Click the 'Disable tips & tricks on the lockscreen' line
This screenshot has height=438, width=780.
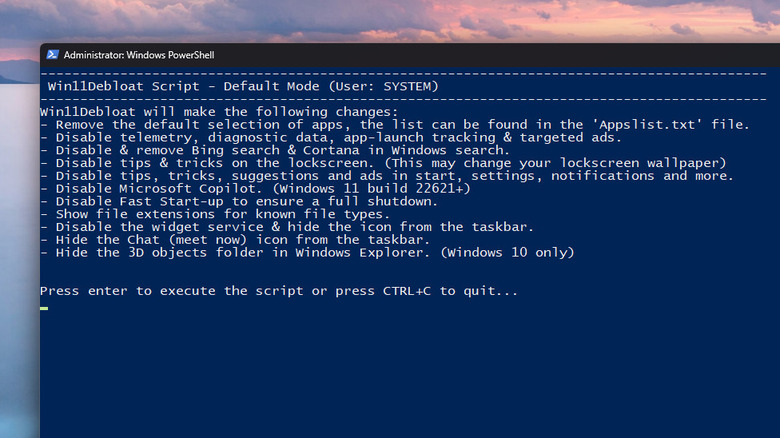click(x=390, y=163)
